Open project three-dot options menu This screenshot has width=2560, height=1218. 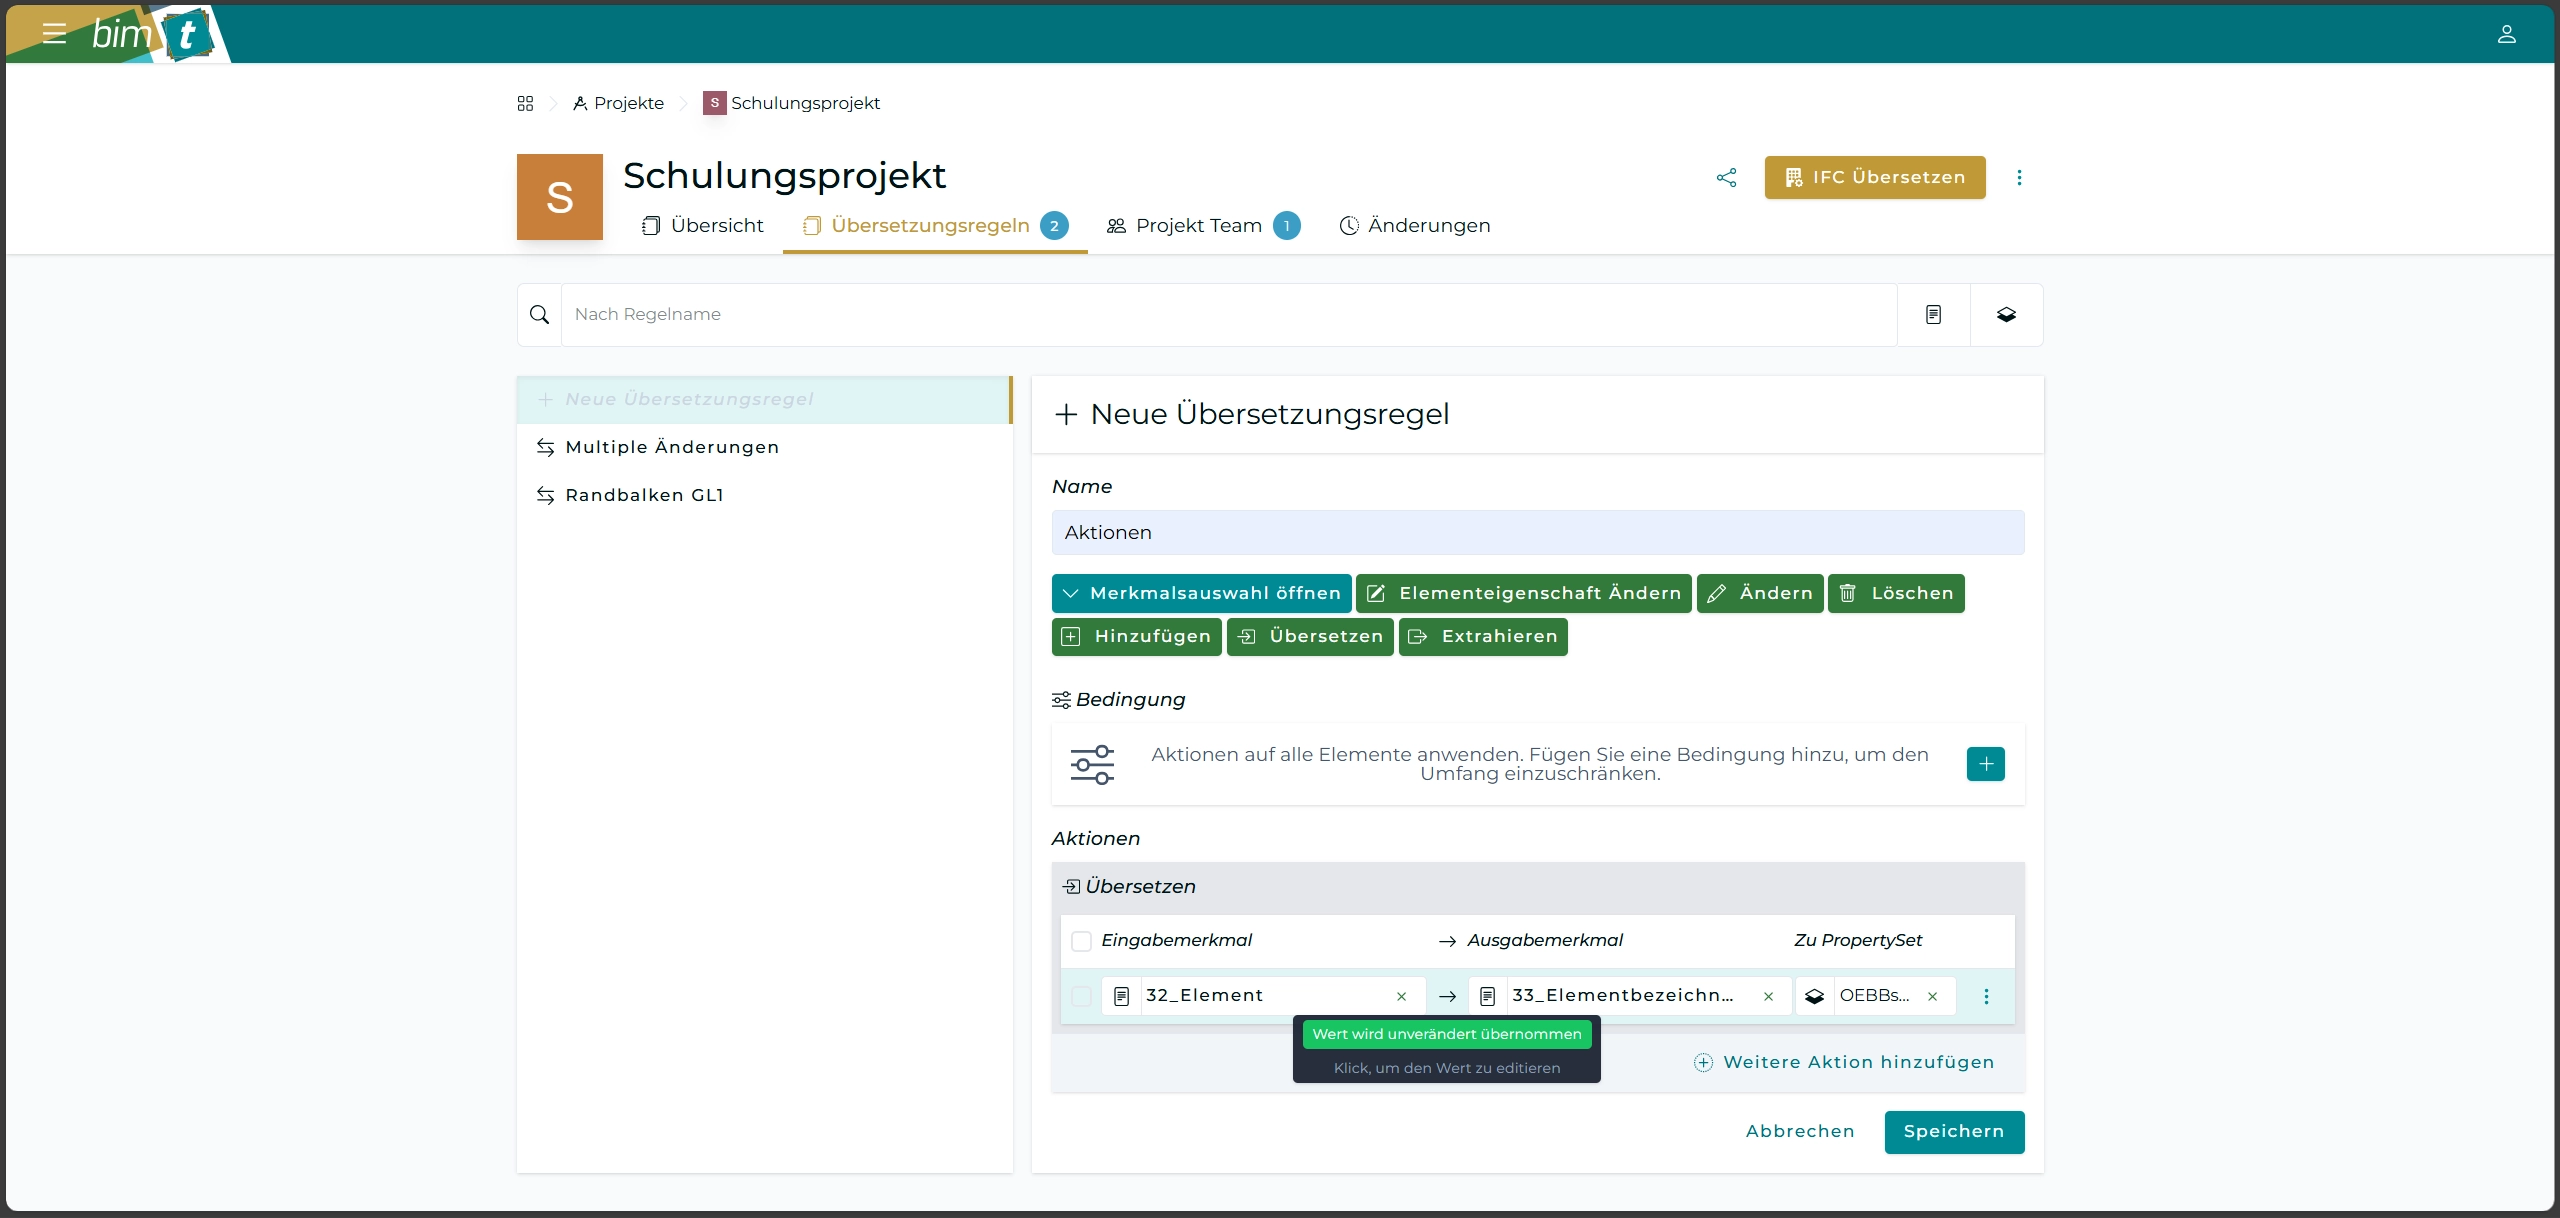[x=2019, y=178]
